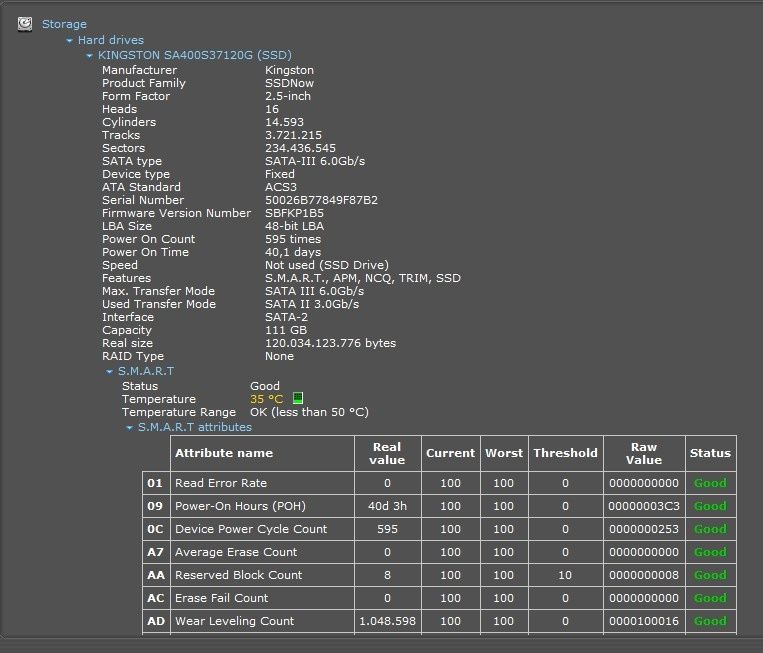This screenshot has height=653, width=763.
Task: Select the Average Erase Count row name
Action: click(236, 552)
